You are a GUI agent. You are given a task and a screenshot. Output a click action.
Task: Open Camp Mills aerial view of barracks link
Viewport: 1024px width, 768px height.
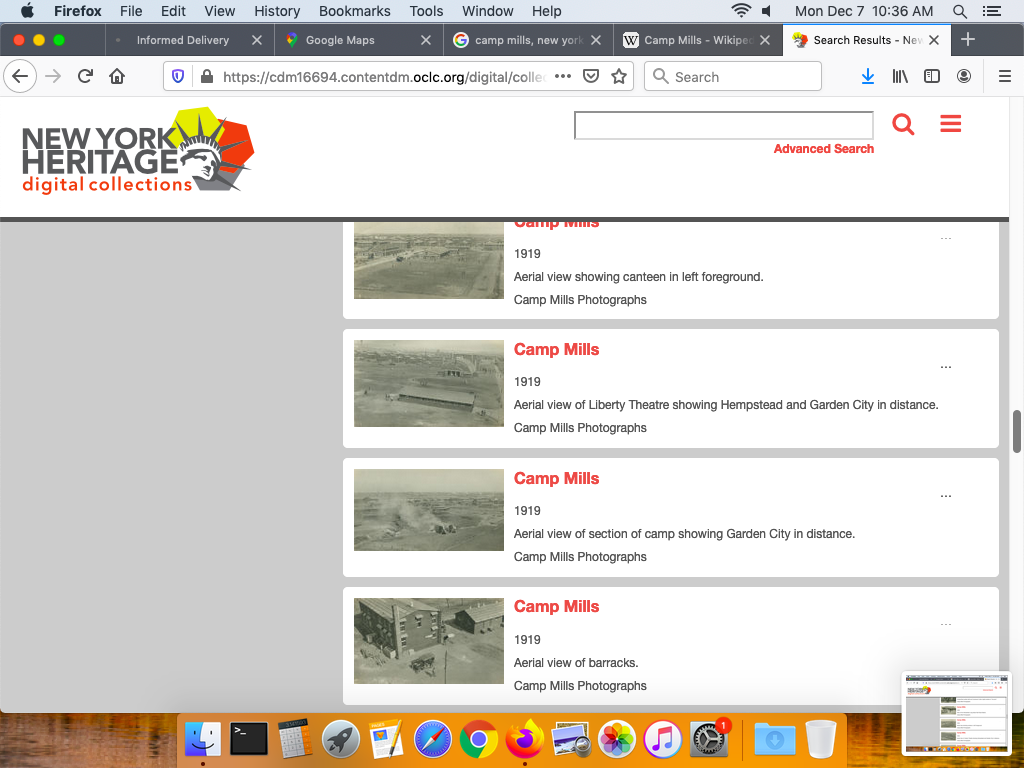556,607
